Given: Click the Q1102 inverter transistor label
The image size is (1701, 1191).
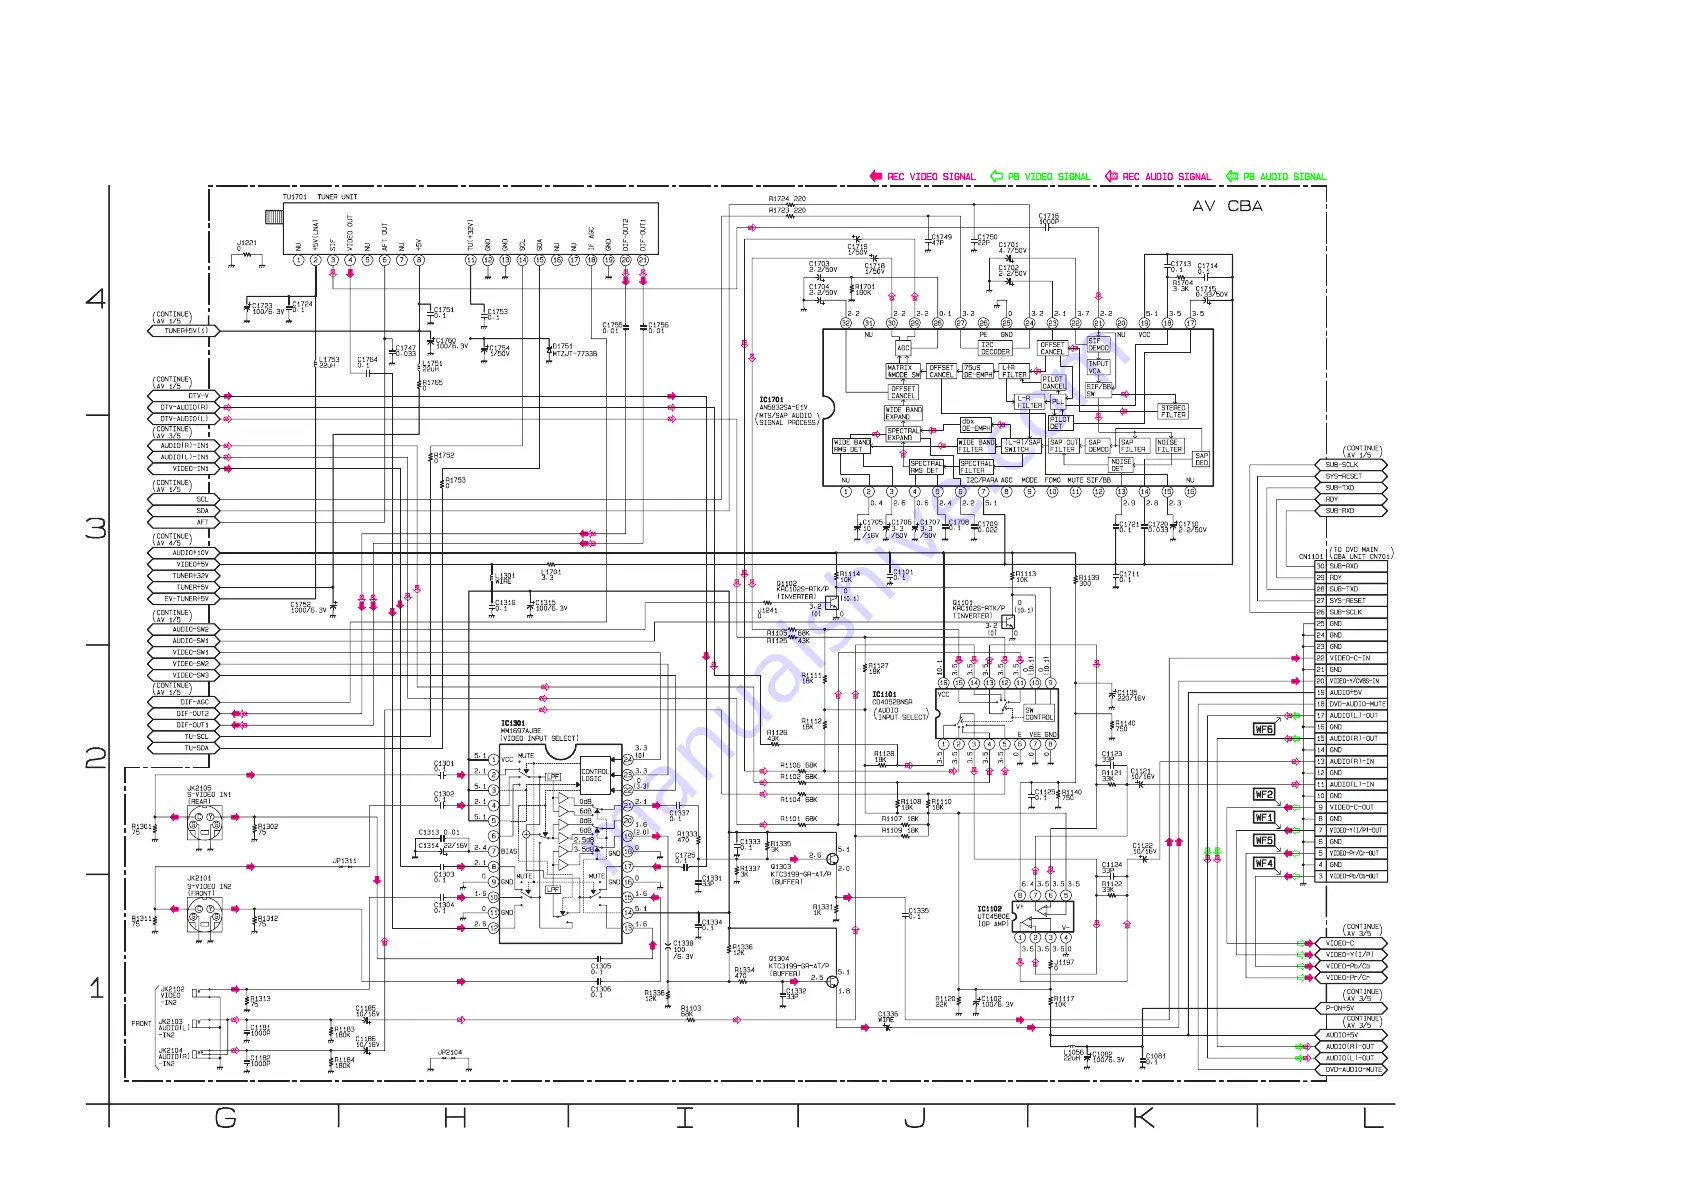Looking at the screenshot, I should point(802,590).
